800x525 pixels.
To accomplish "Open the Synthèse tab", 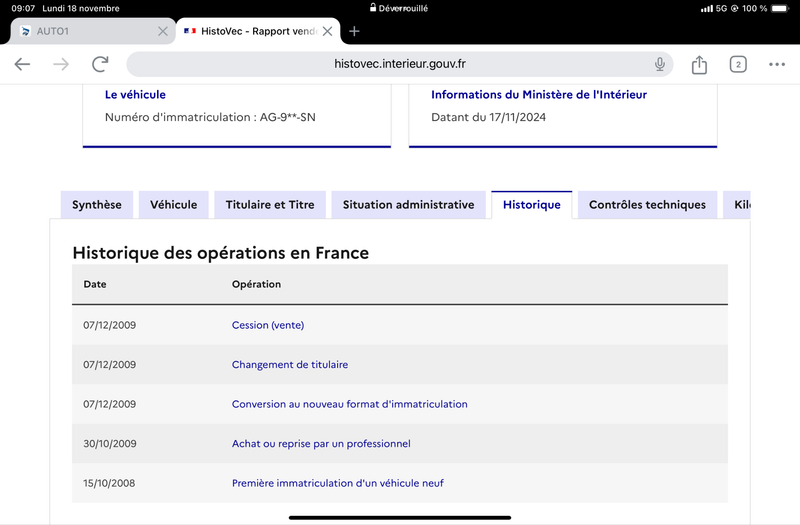I will tap(97, 205).
